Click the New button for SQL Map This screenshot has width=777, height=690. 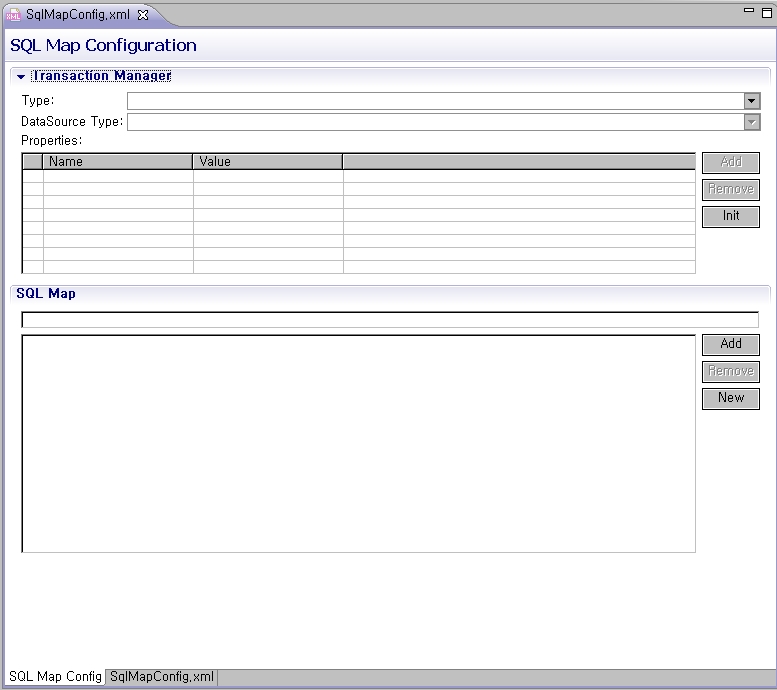(730, 398)
